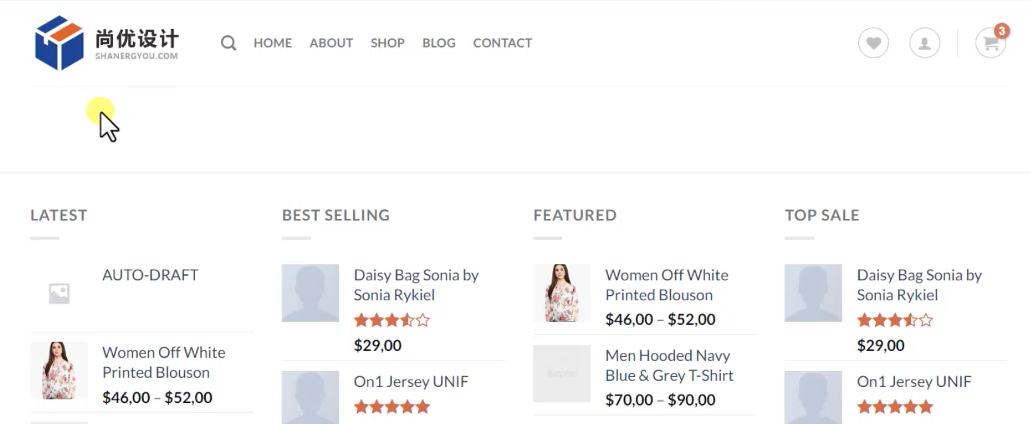This screenshot has height=424, width=1031.
Task: Click the search magnifier icon
Action: pos(229,43)
